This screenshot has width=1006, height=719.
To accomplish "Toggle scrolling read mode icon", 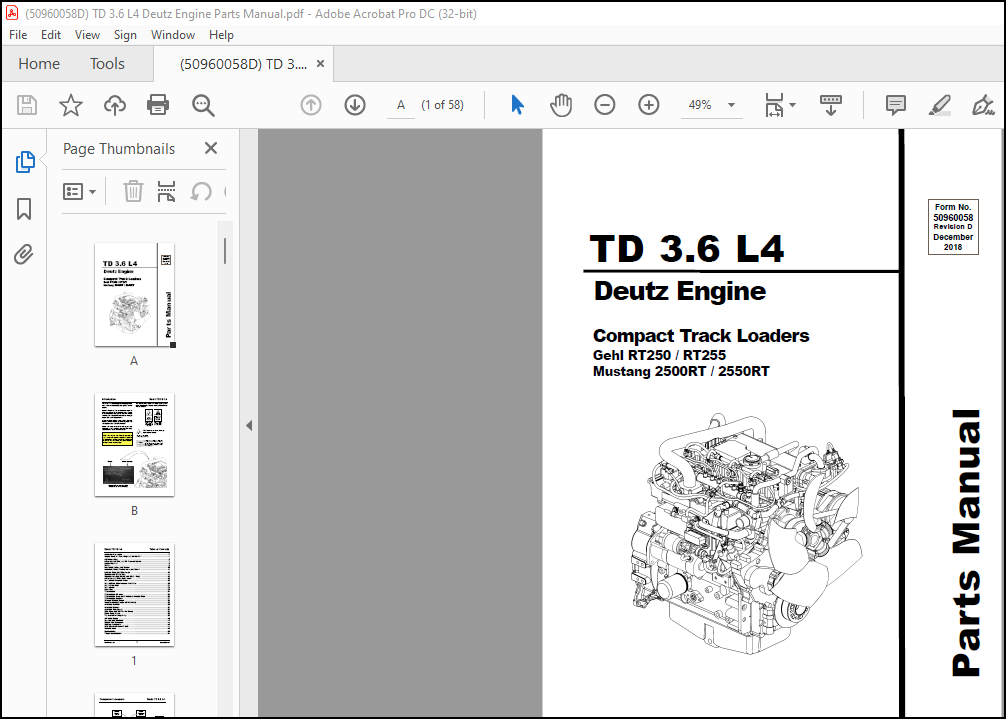I will pos(831,105).
